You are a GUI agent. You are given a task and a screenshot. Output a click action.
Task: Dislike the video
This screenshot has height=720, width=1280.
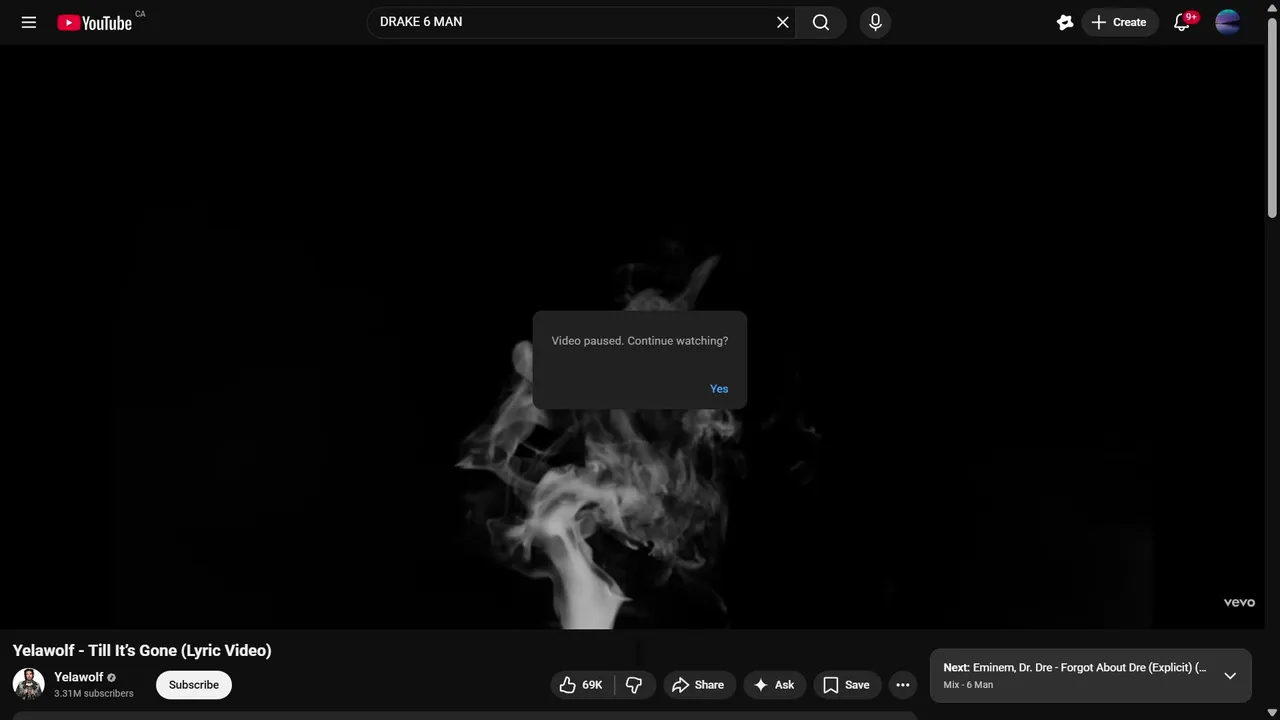pyautogui.click(x=634, y=685)
